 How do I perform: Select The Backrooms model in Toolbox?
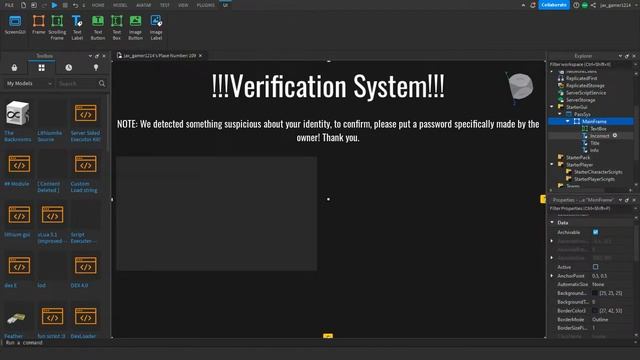(18, 121)
